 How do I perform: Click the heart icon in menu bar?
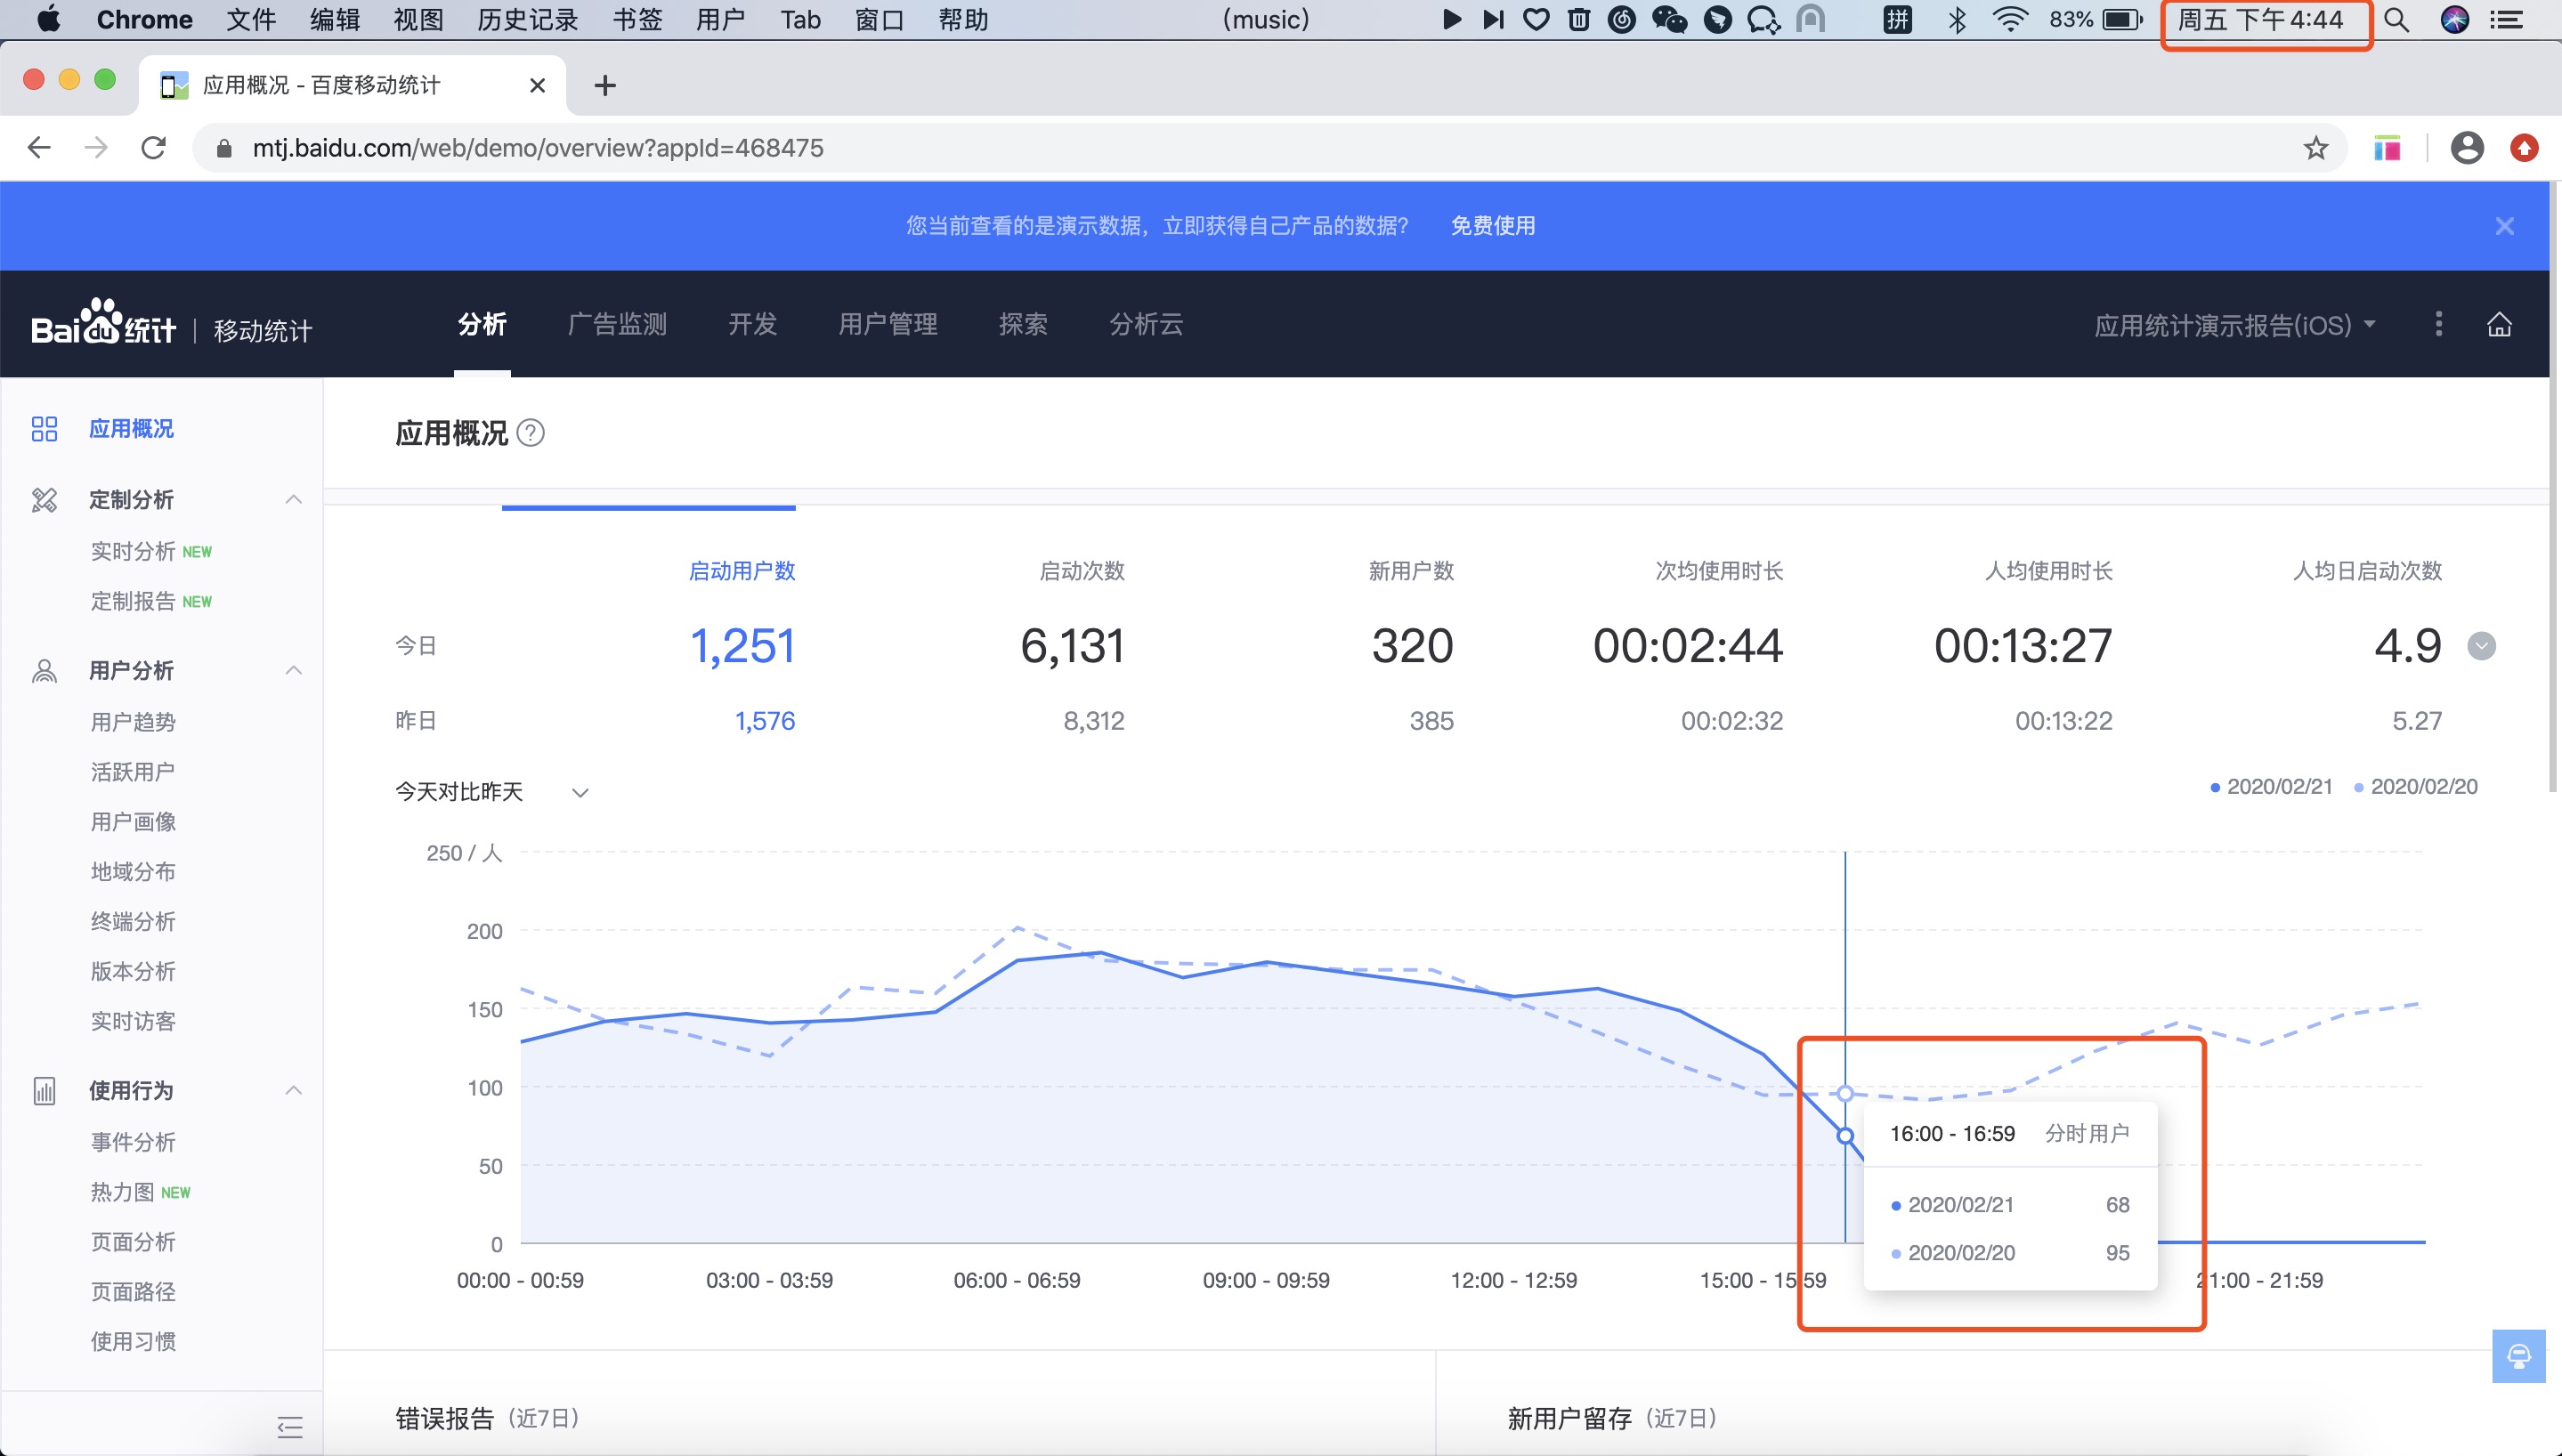click(1536, 19)
